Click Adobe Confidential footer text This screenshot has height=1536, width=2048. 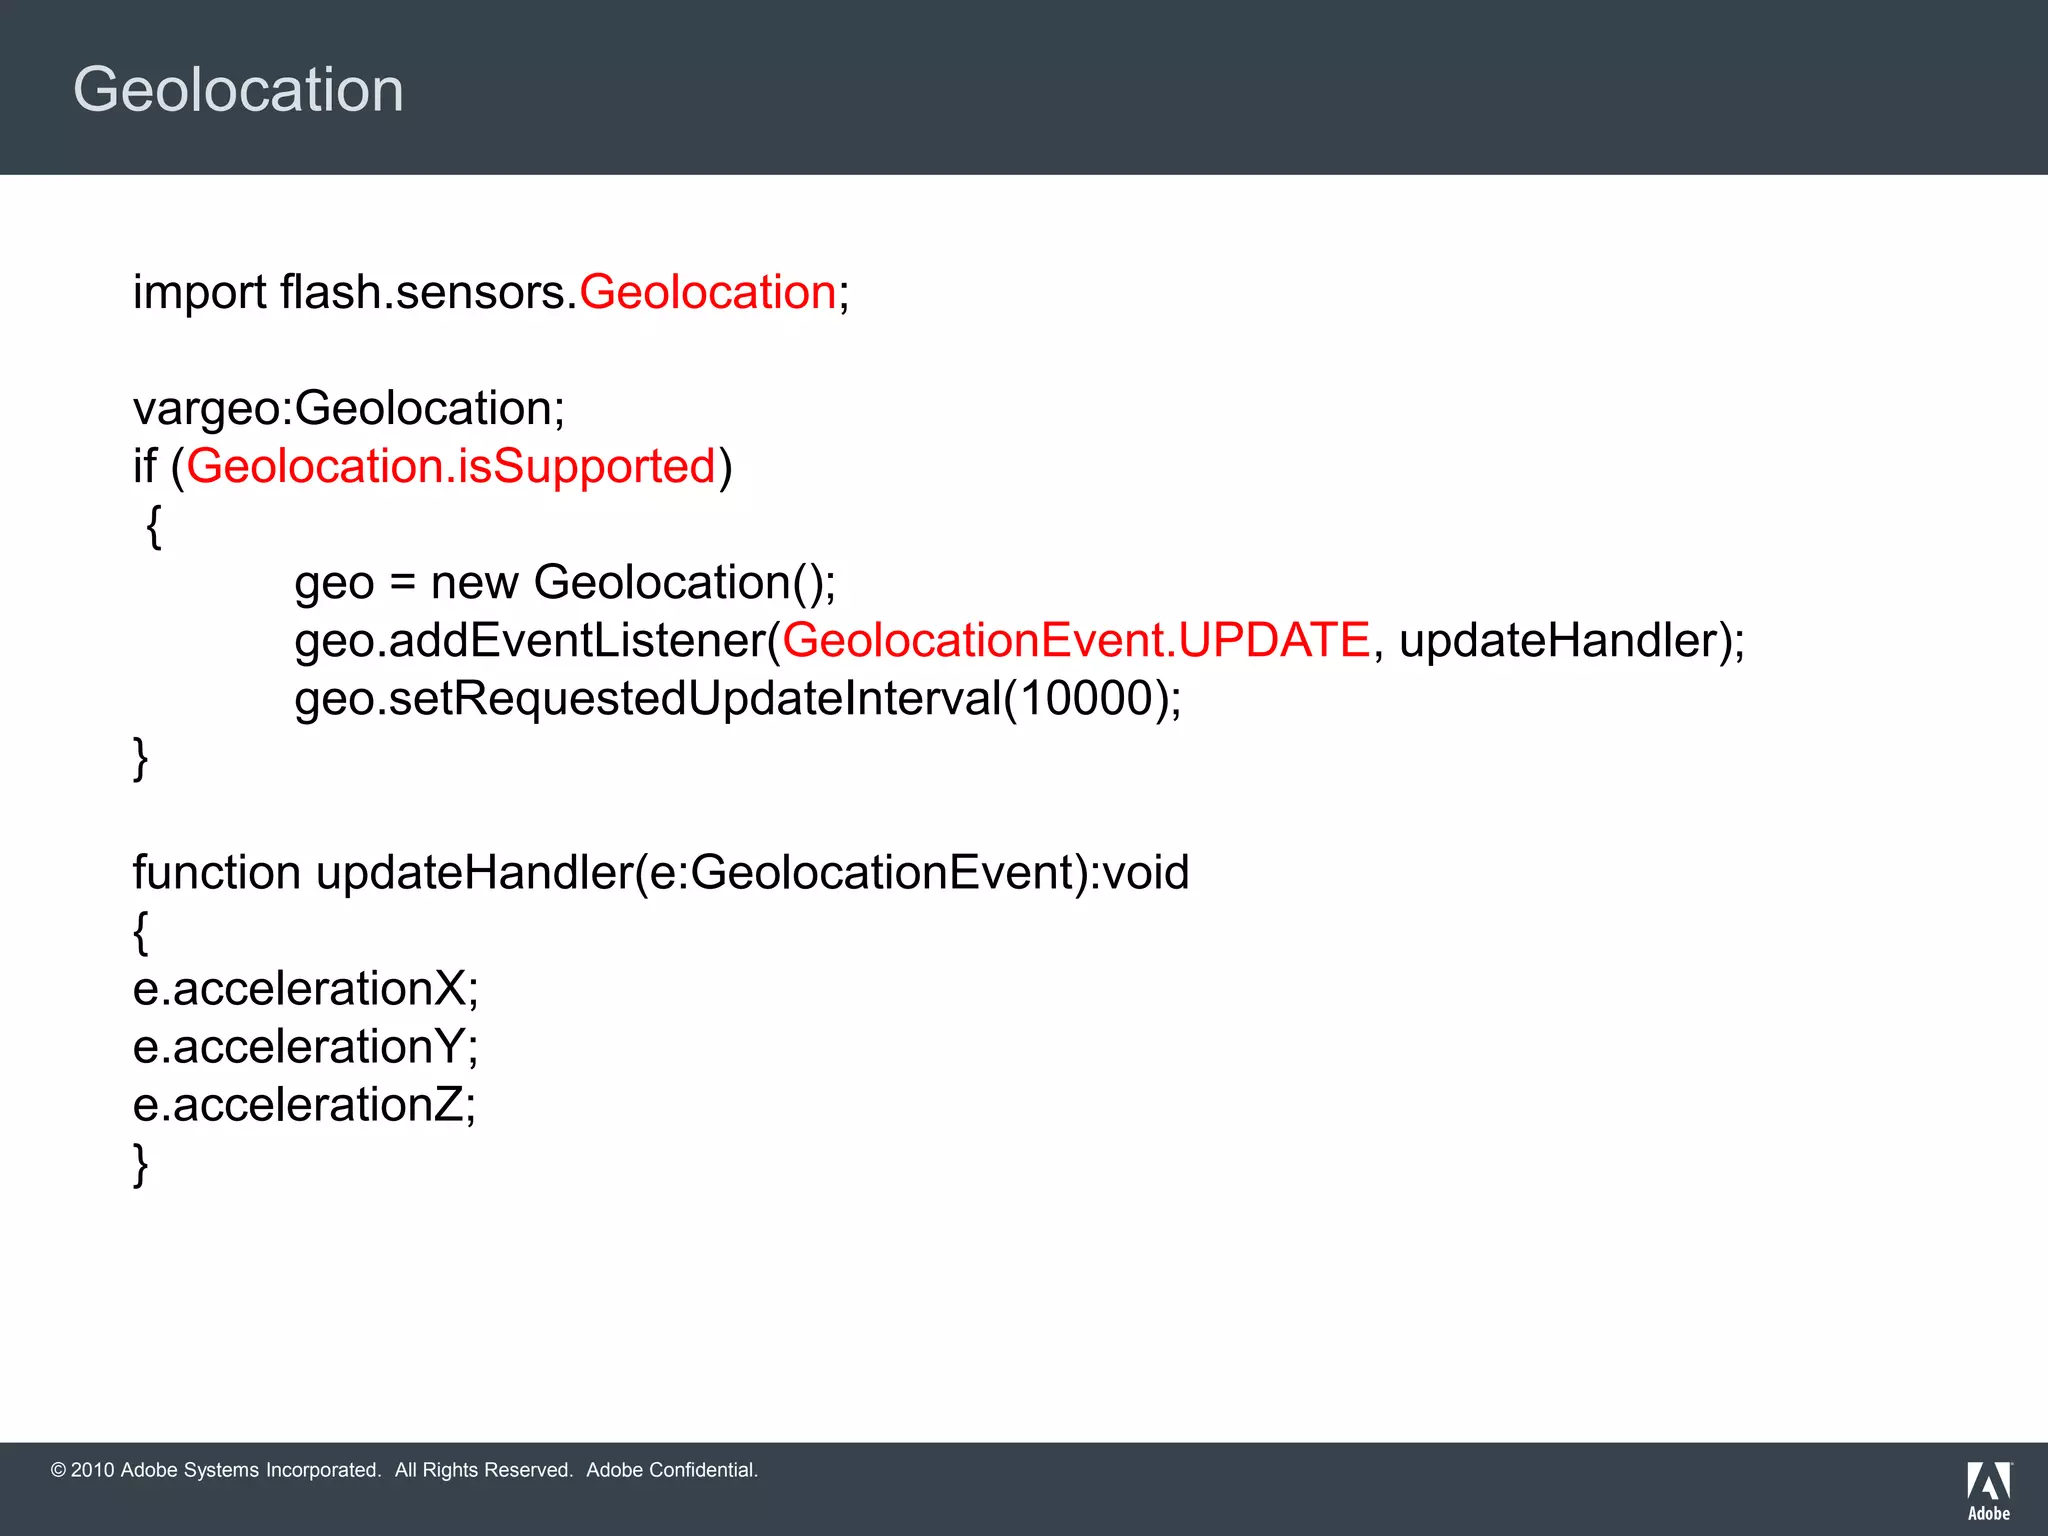pyautogui.click(x=672, y=1470)
